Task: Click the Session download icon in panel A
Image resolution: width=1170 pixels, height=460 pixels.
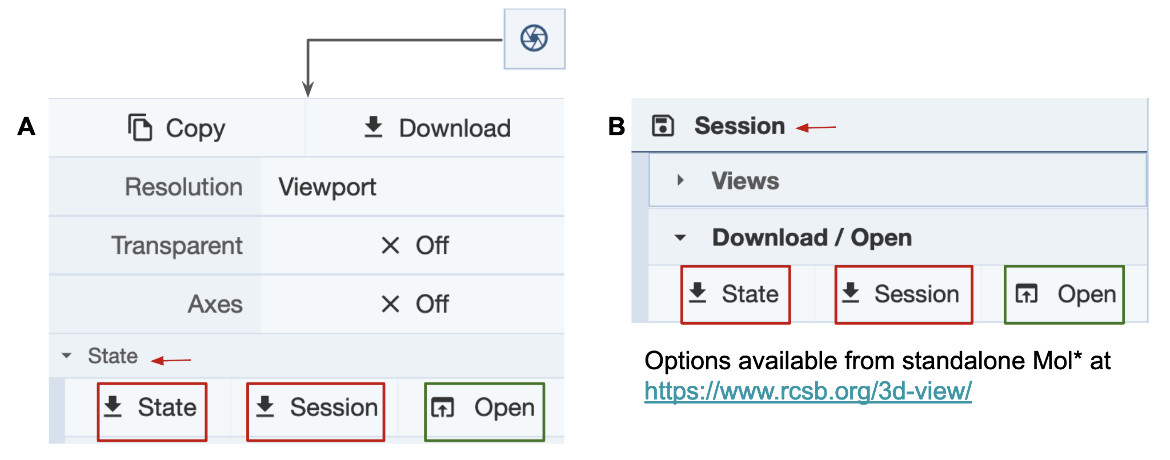Action: tap(263, 408)
